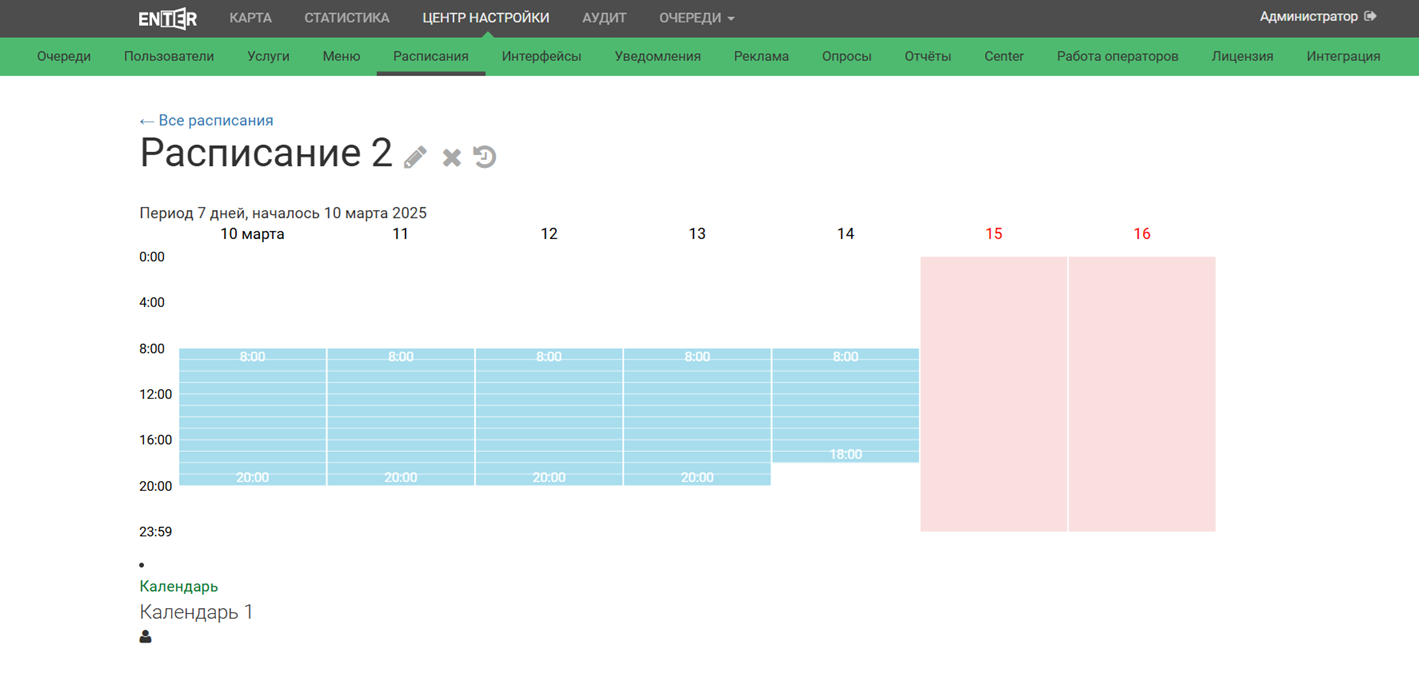Open the СТАТИСТИКА top menu
The image size is (1419, 689).
[346, 18]
